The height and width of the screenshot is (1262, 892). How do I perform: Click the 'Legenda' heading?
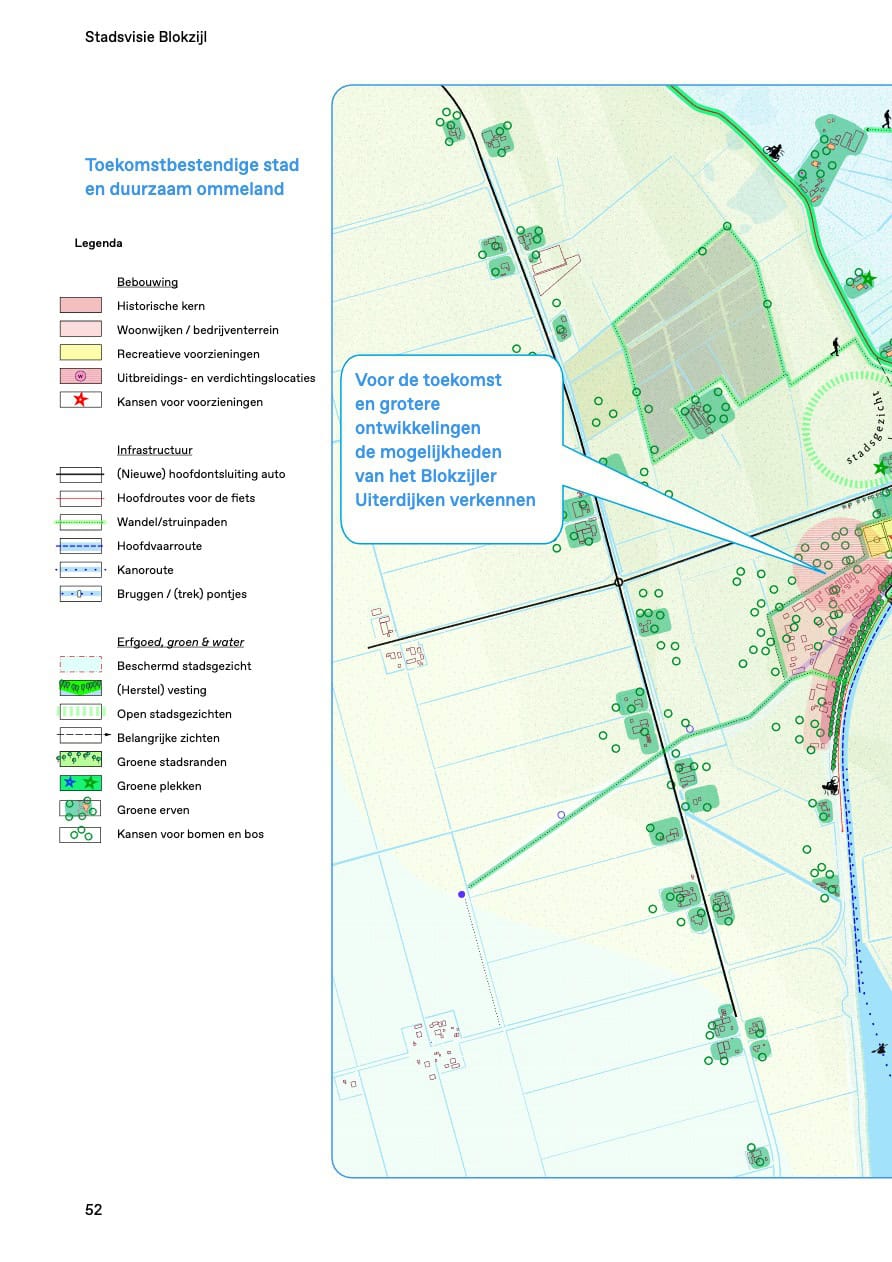click(x=98, y=243)
